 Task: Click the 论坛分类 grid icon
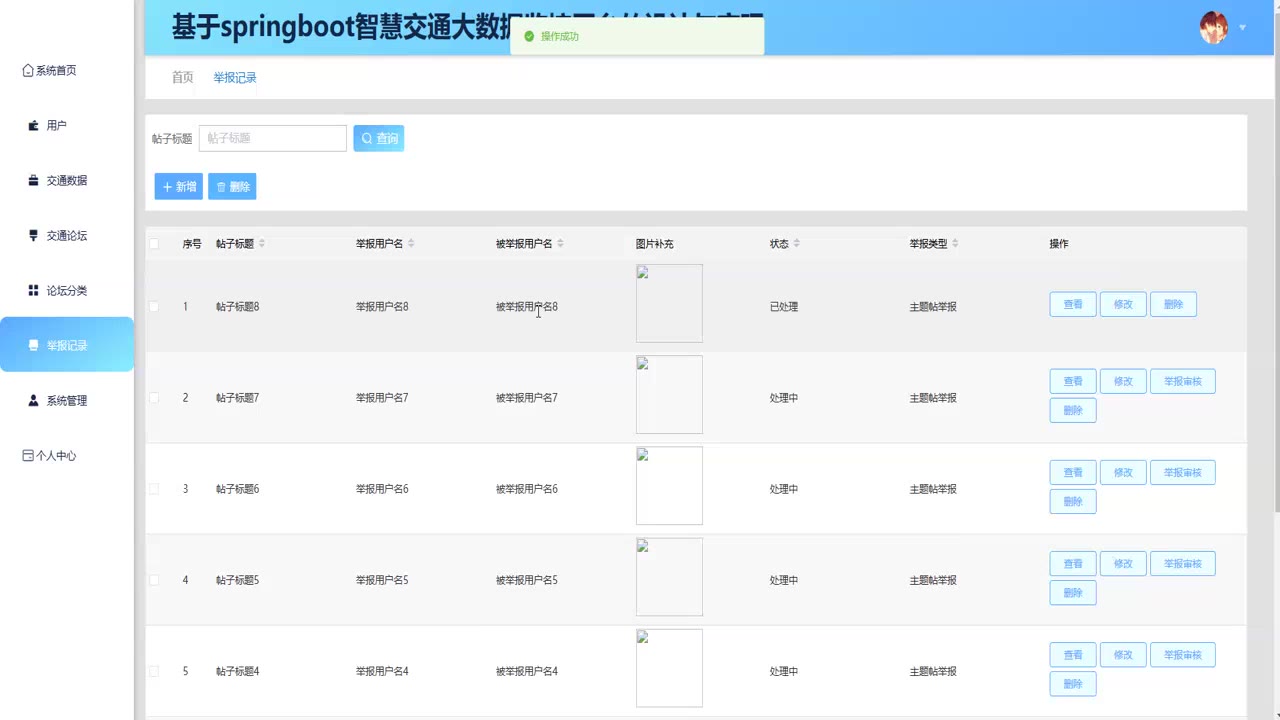[34, 291]
